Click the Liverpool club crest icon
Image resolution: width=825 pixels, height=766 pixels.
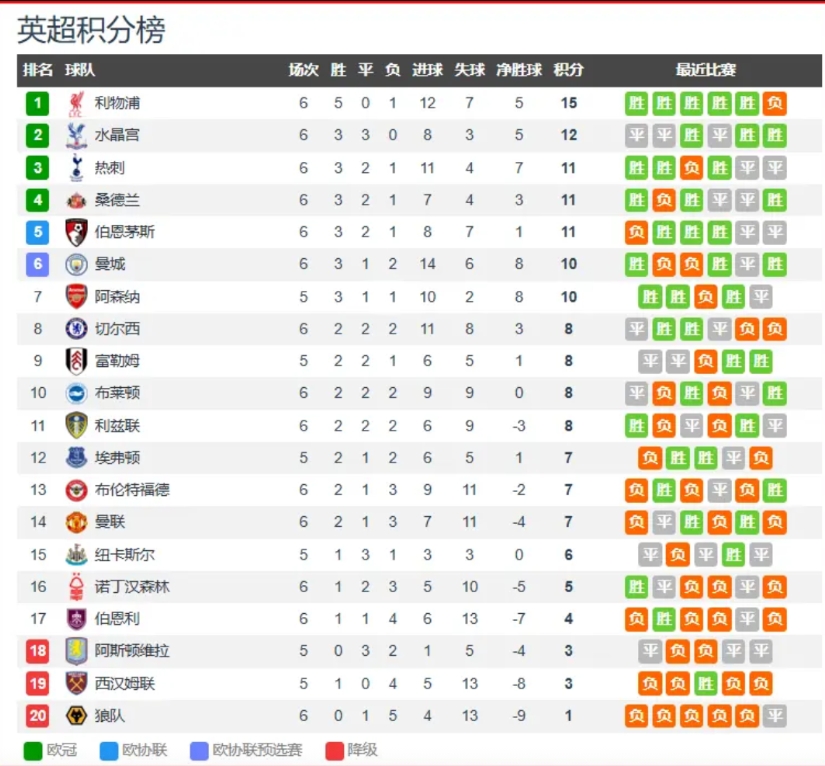click(x=76, y=103)
